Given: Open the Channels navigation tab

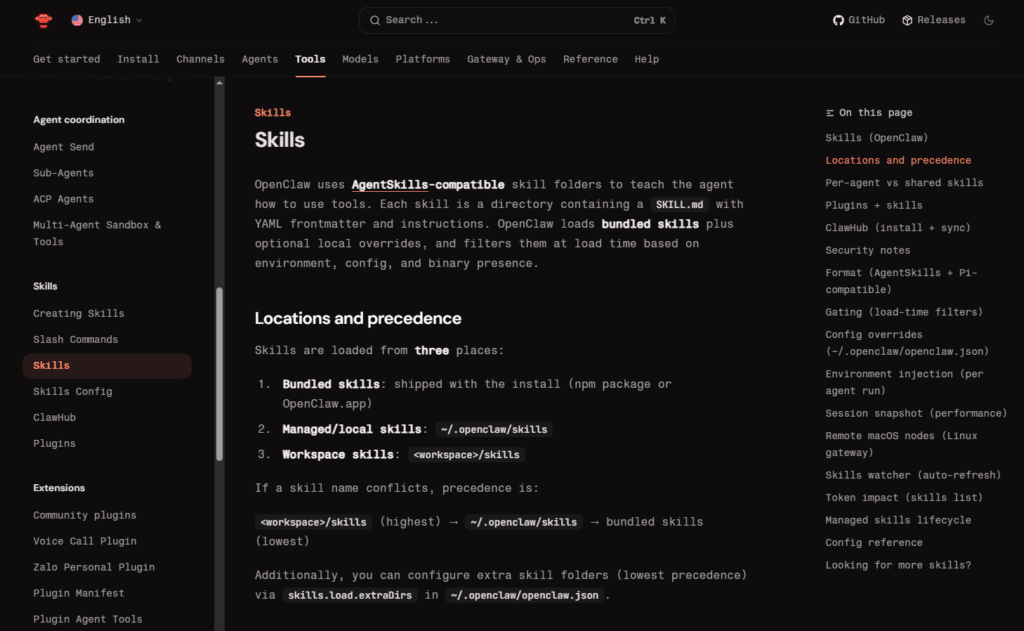Looking at the screenshot, I should tap(200, 59).
